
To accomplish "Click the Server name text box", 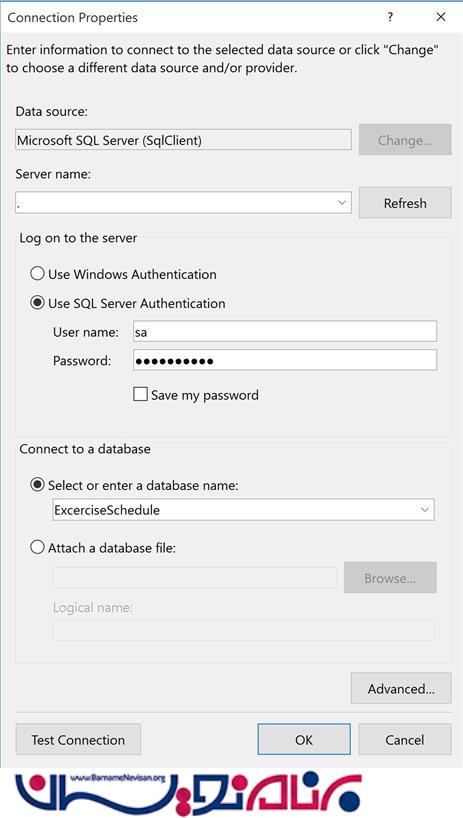I will tap(175, 202).
